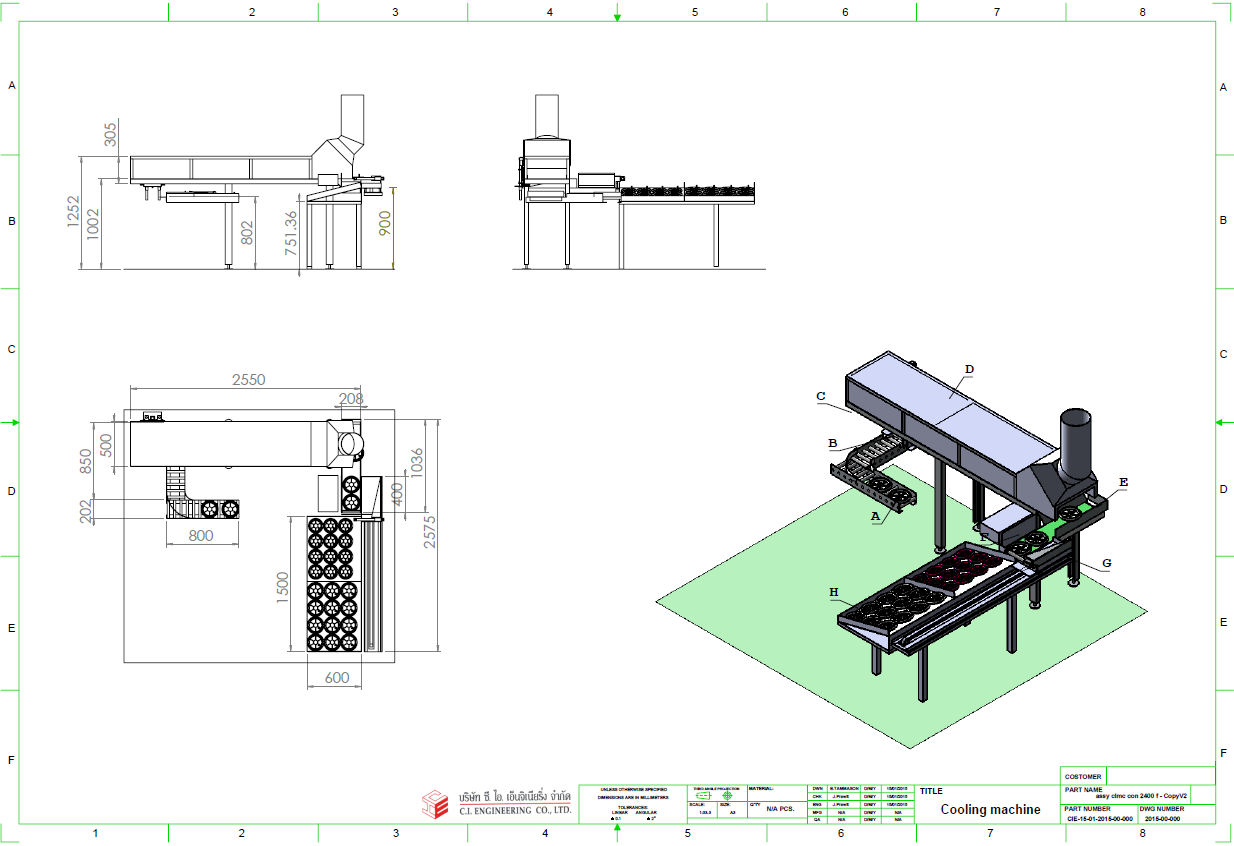Select the 1002 height dimension

(94, 226)
